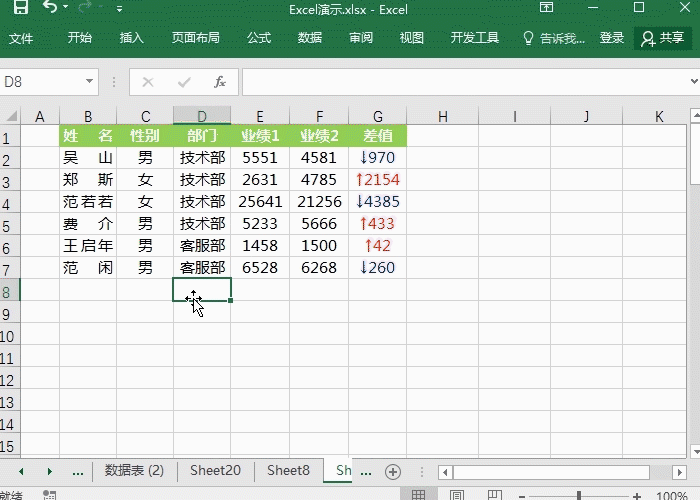The image size is (700, 500).
Task: Select cell with value 25641
Action: tap(260, 202)
